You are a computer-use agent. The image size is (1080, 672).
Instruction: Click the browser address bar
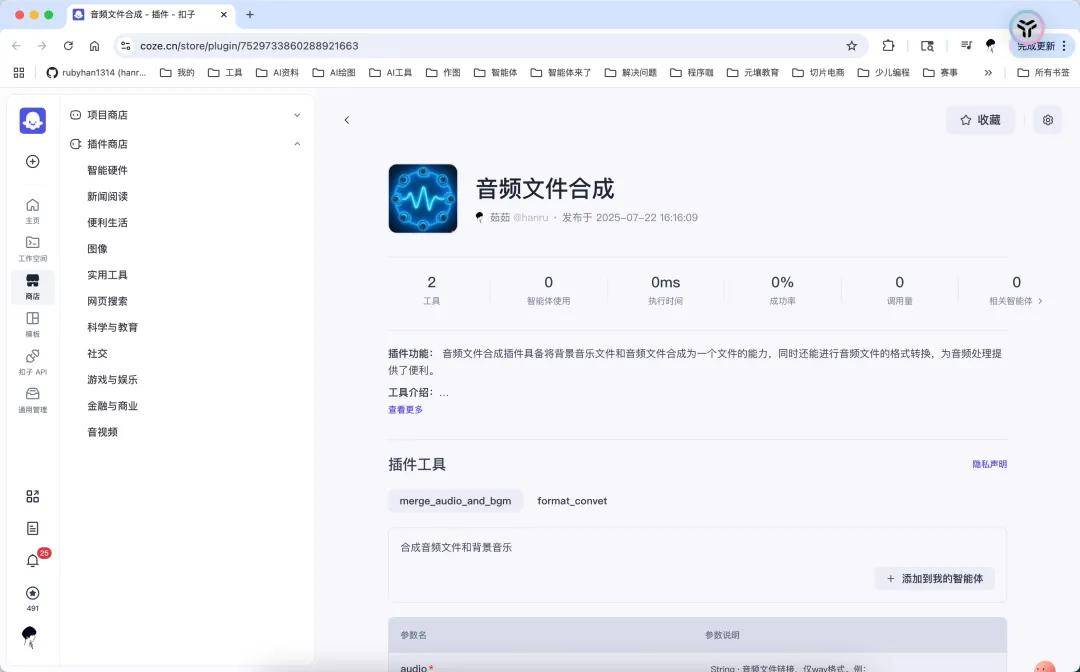tap(480, 45)
